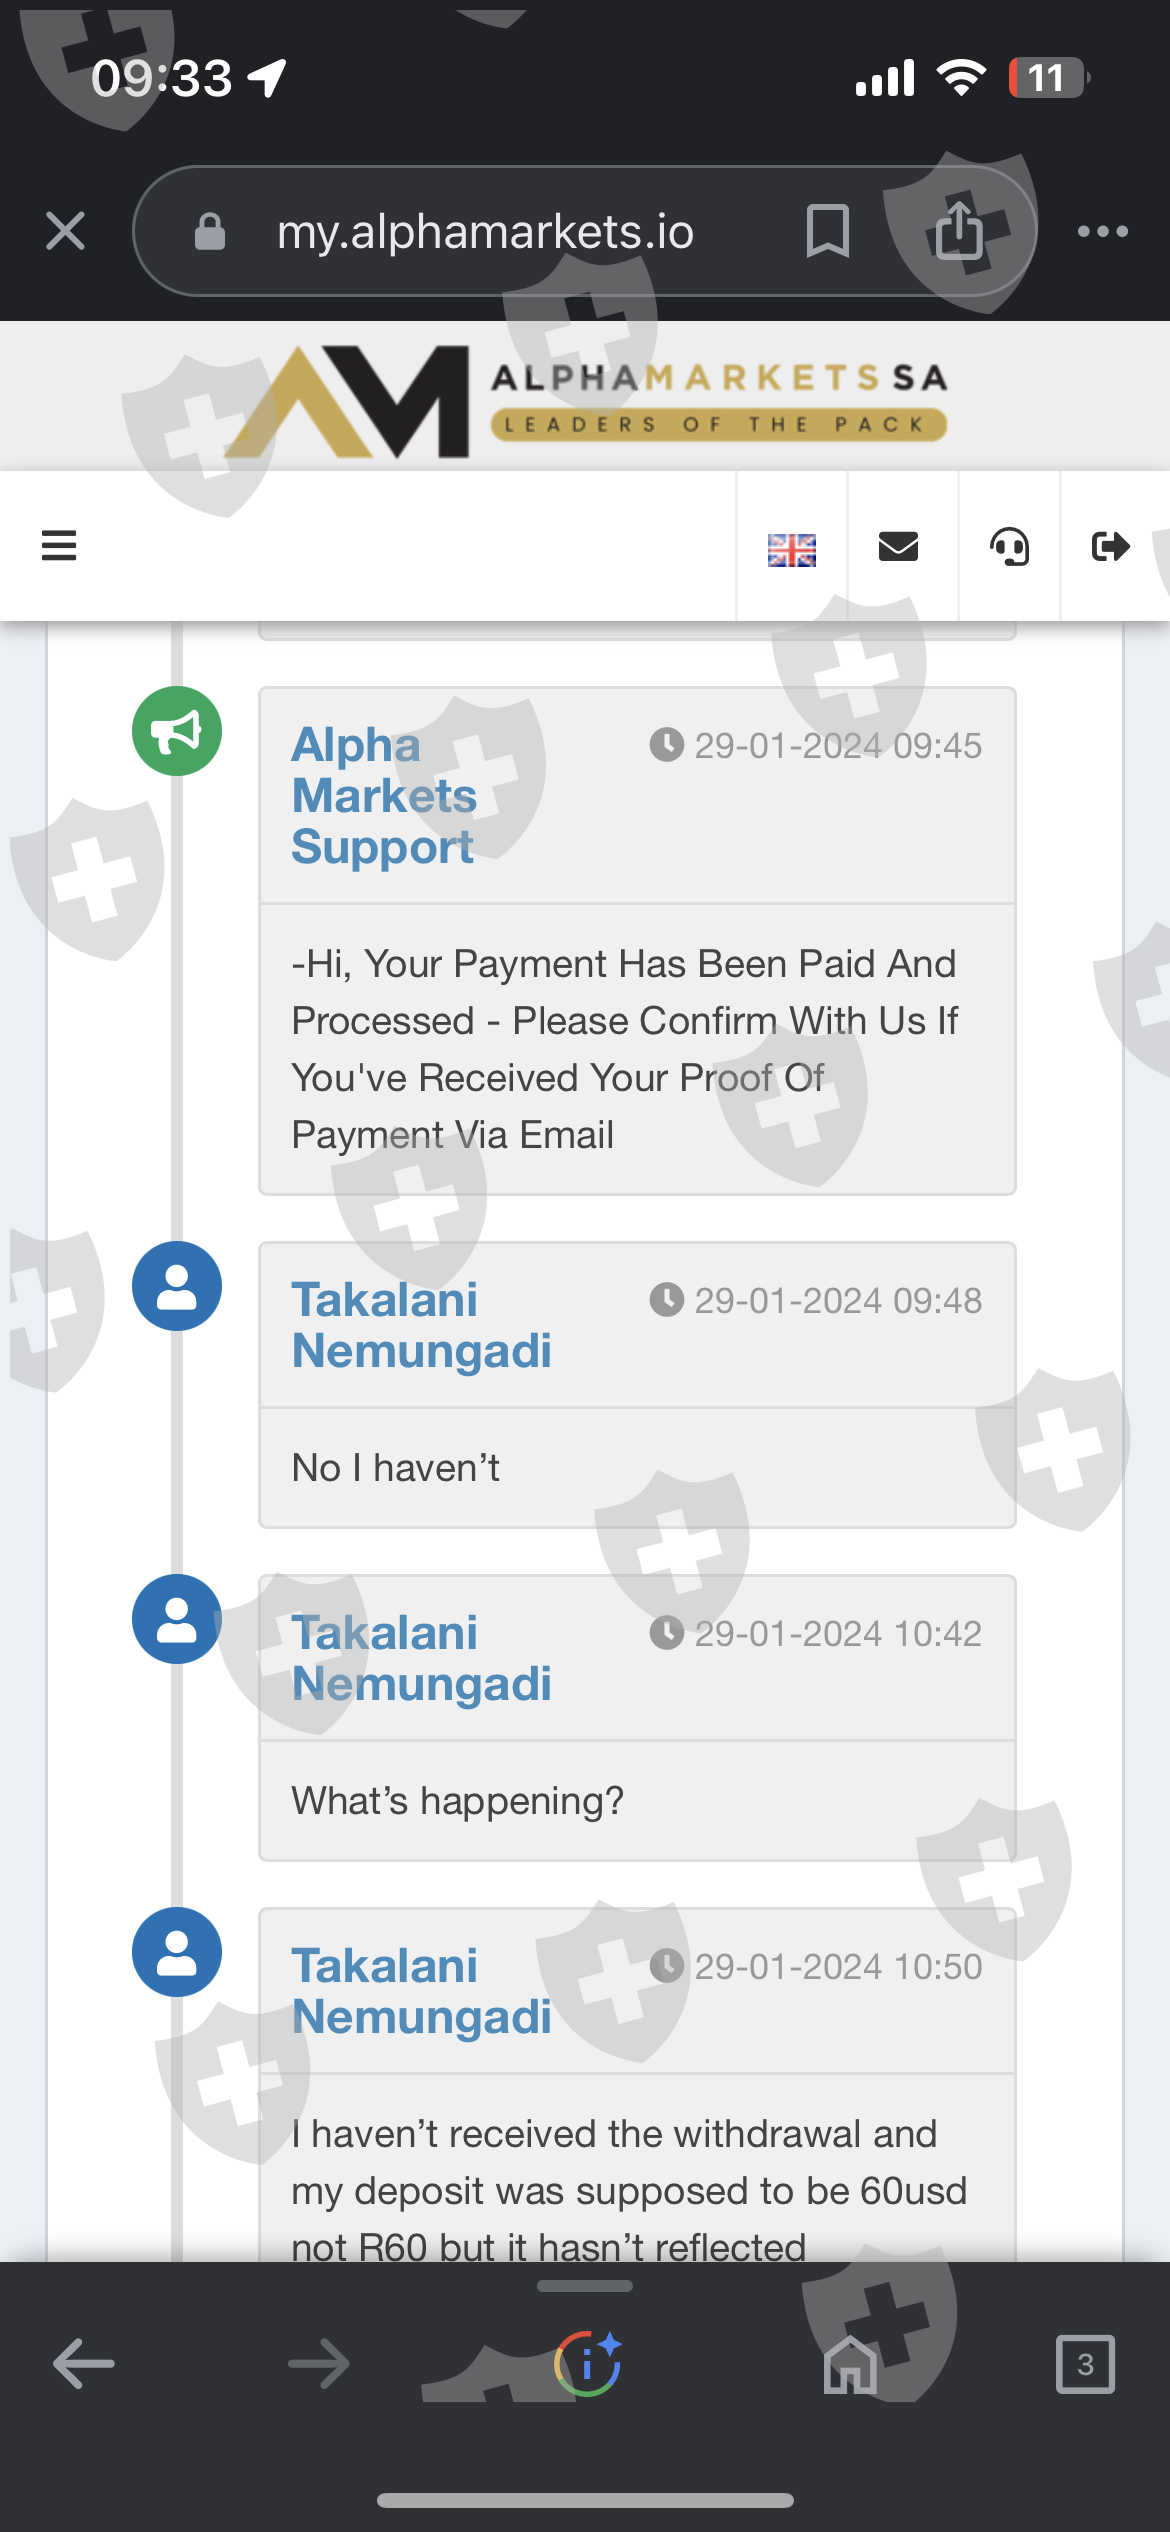Tap the browser share icon
The width and height of the screenshot is (1170, 2532).
click(x=958, y=231)
